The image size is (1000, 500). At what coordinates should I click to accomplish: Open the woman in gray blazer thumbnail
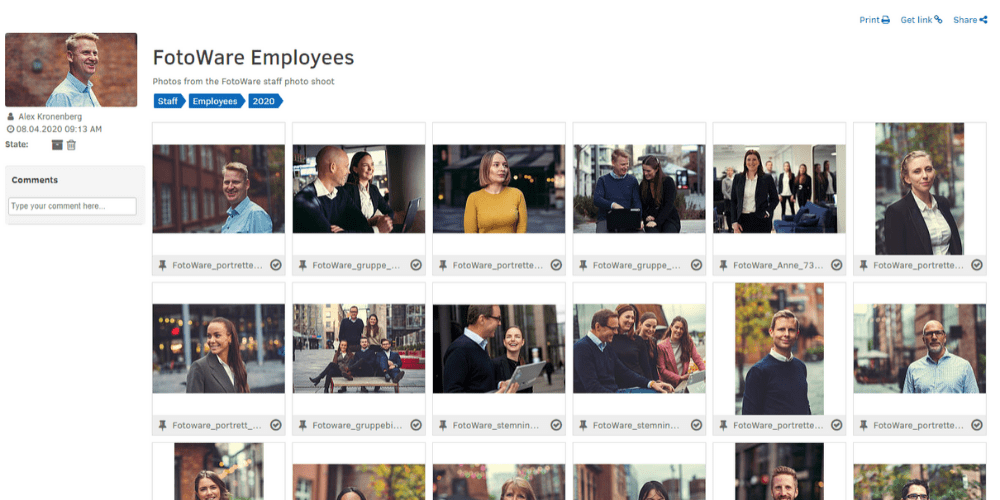[218, 349]
